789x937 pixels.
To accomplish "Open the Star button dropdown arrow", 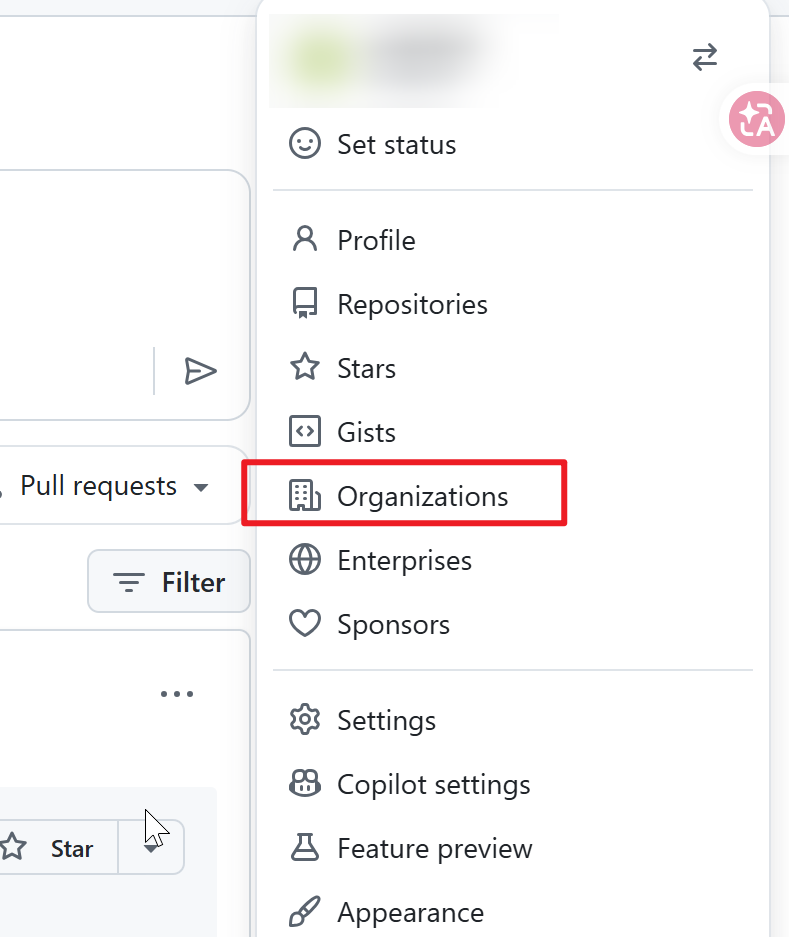I will click(151, 847).
